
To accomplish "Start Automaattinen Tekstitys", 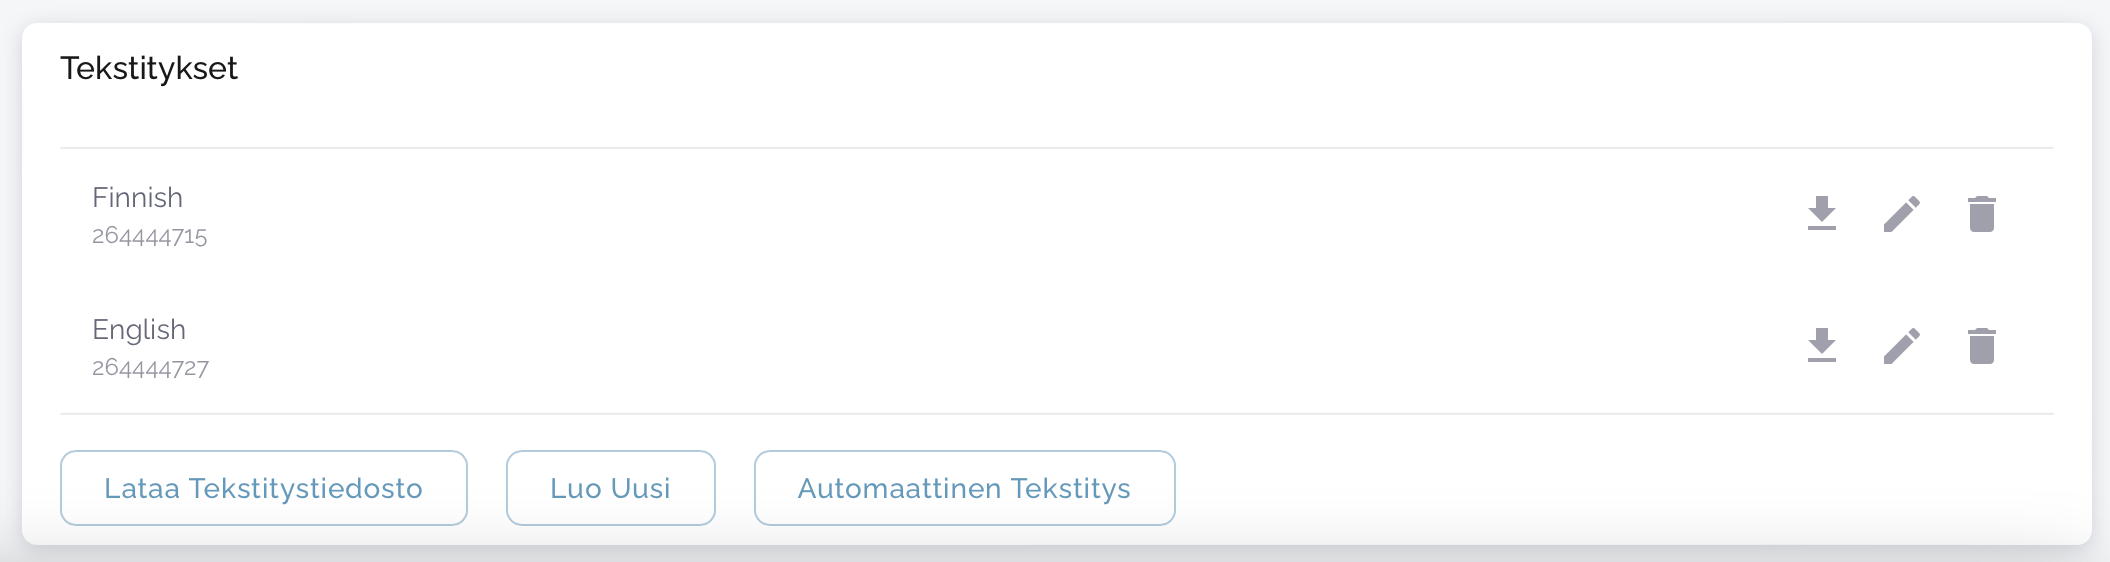I will (964, 488).
